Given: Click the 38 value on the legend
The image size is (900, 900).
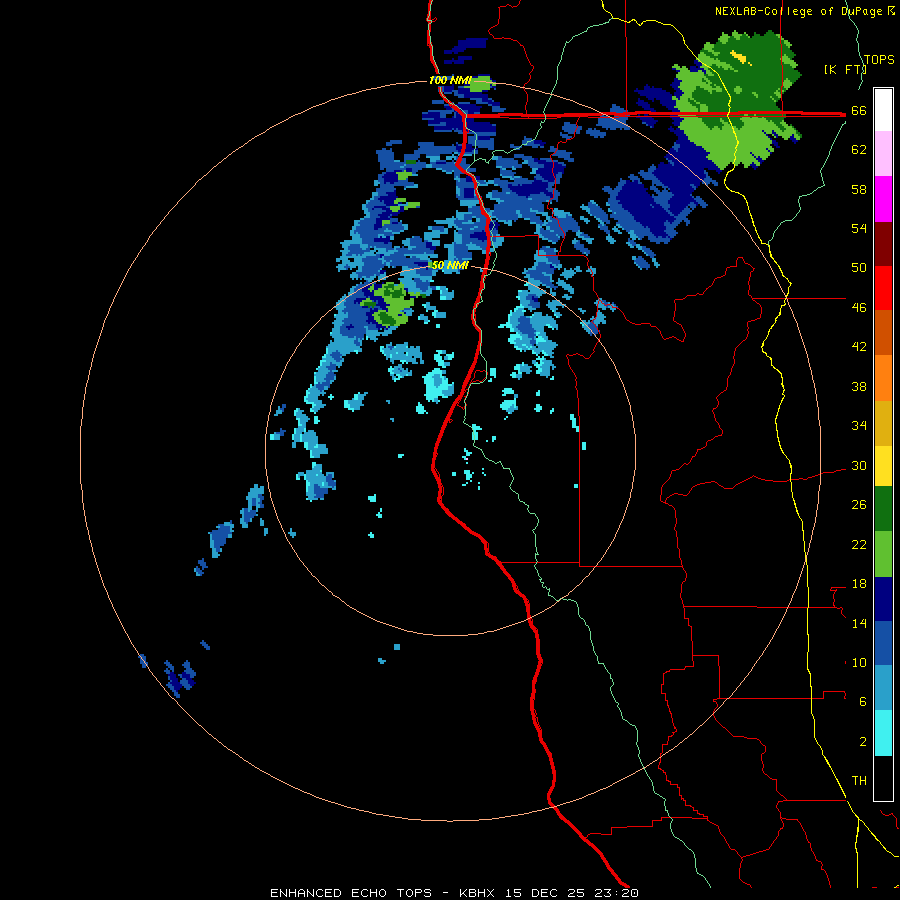Looking at the screenshot, I should tap(859, 387).
